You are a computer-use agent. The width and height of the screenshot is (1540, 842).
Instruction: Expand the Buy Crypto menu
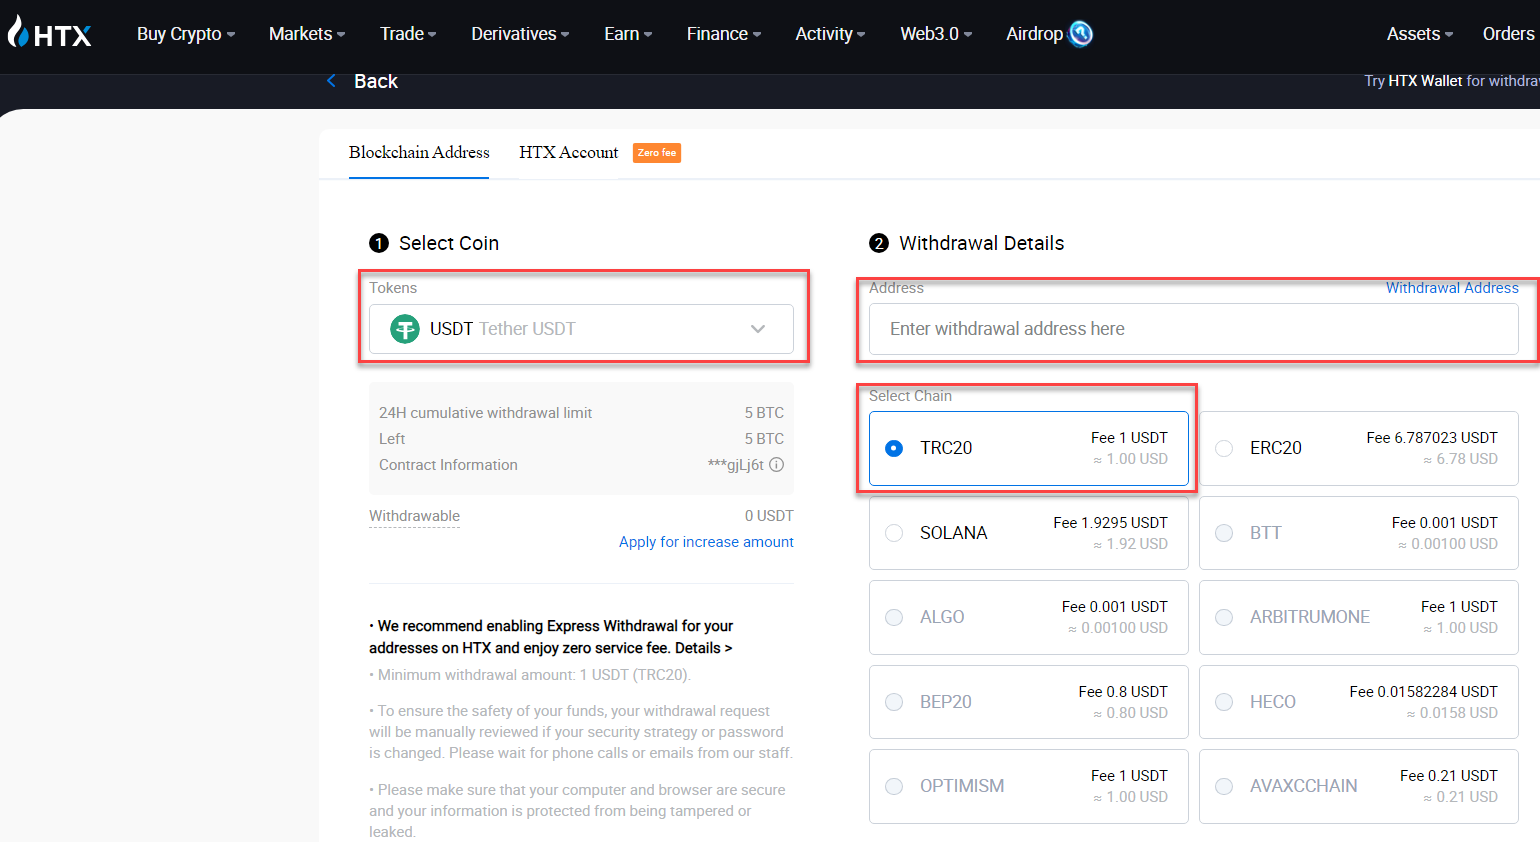(186, 34)
